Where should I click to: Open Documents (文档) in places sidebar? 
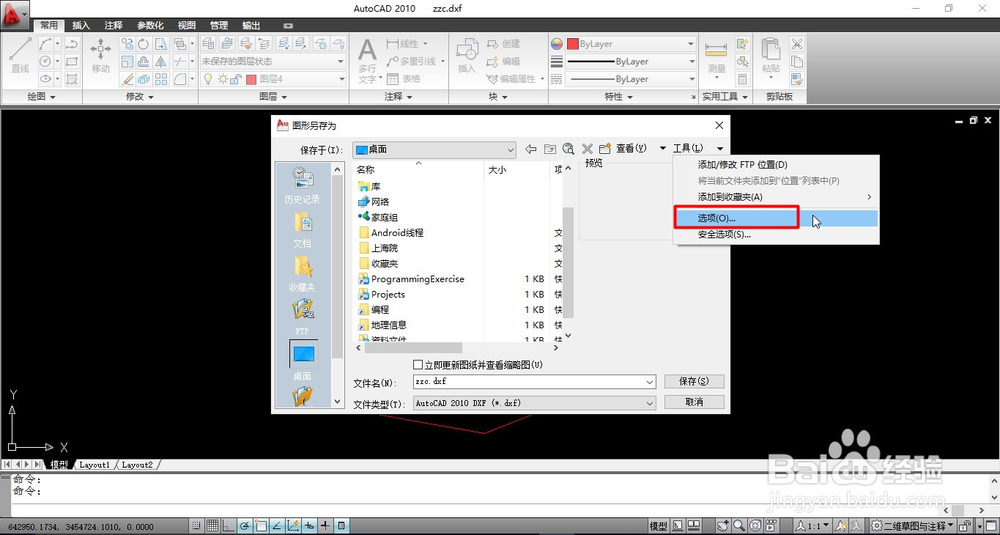(302, 230)
